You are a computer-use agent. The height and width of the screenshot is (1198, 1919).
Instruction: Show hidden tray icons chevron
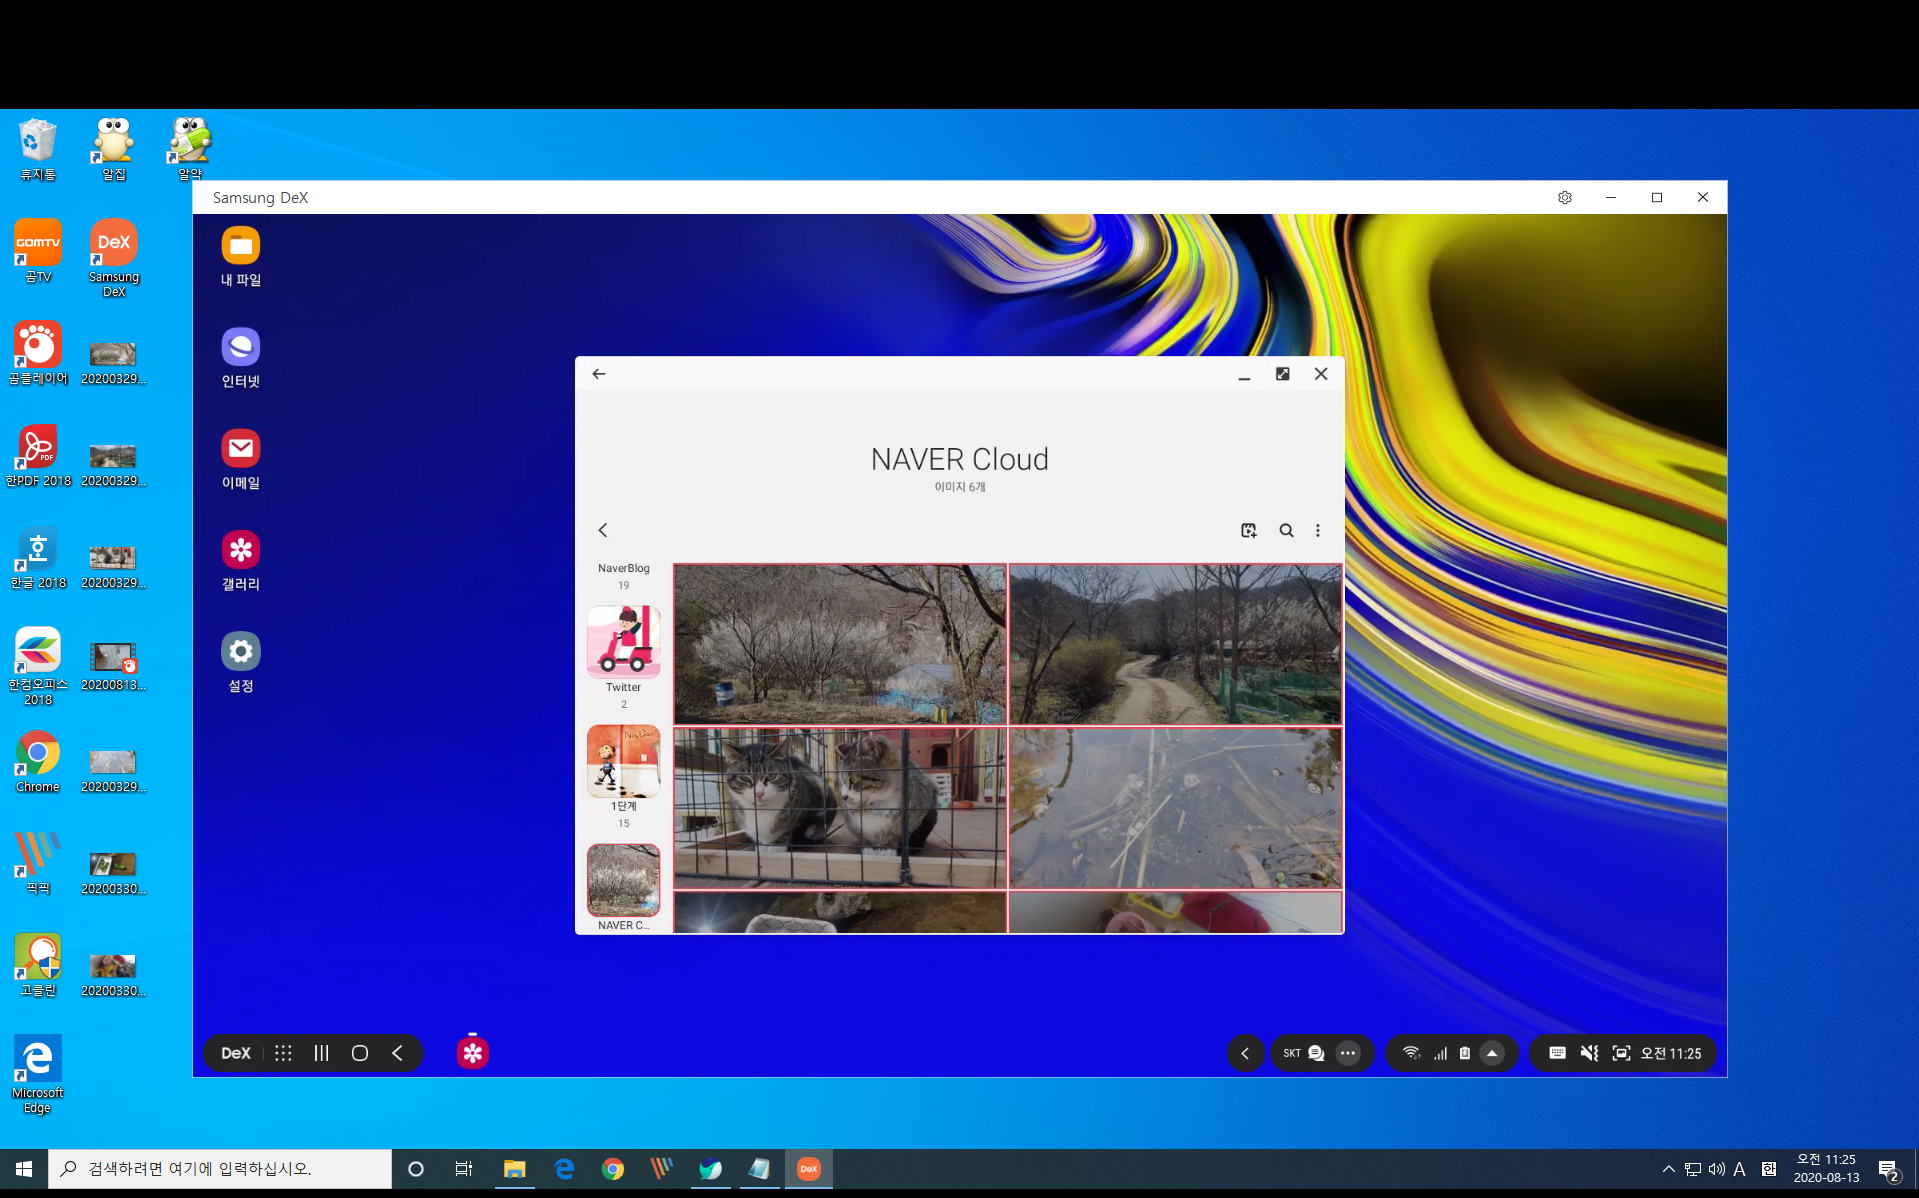pyautogui.click(x=1668, y=1168)
